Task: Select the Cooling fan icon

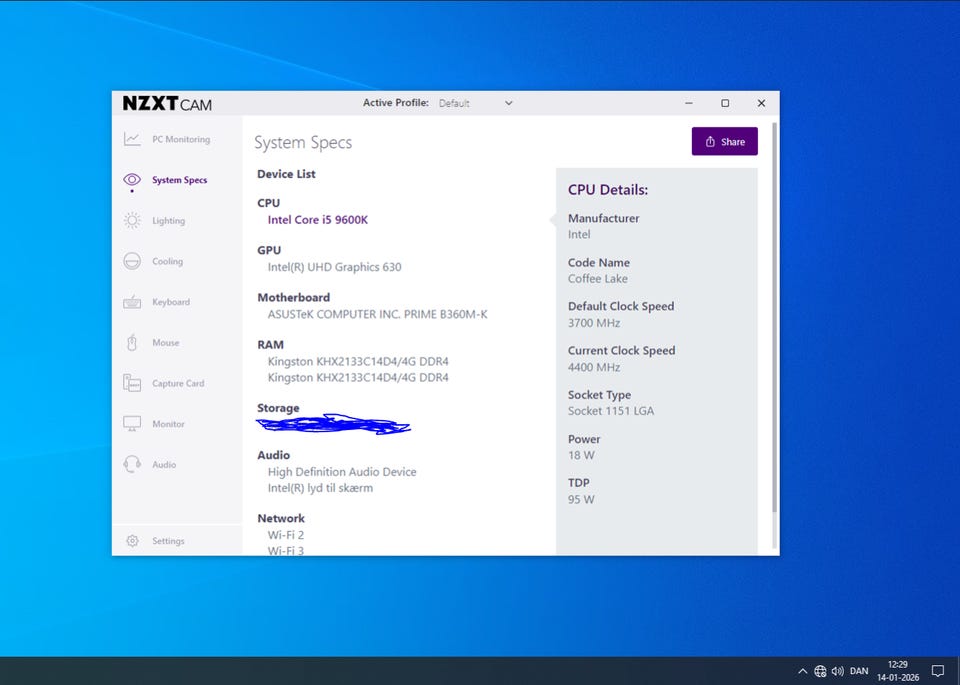Action: pos(132,261)
